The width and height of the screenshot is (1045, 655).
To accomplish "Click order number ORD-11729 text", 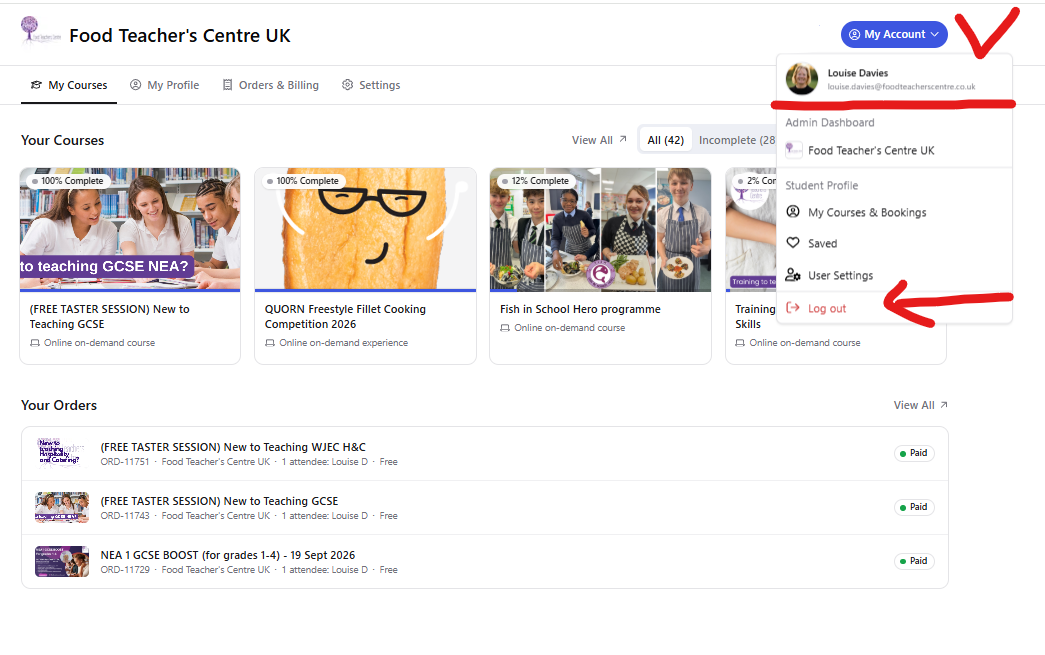I will [125, 570].
